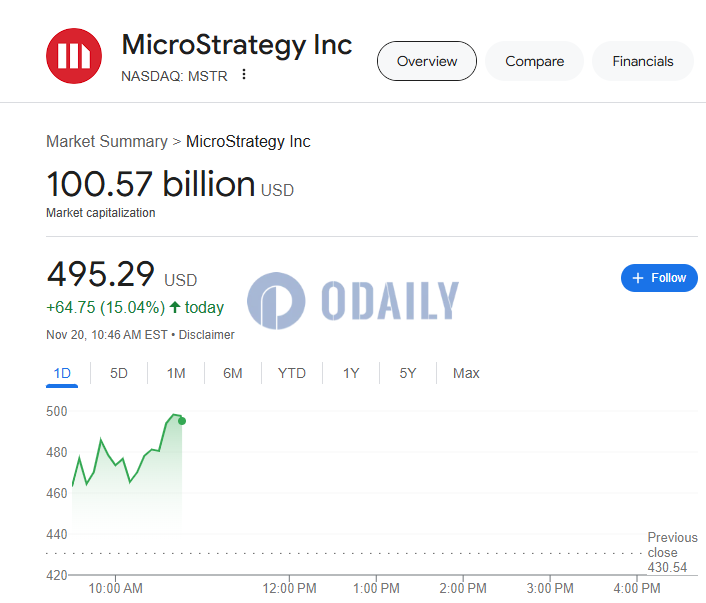Switch to the Compare tab

click(534, 61)
